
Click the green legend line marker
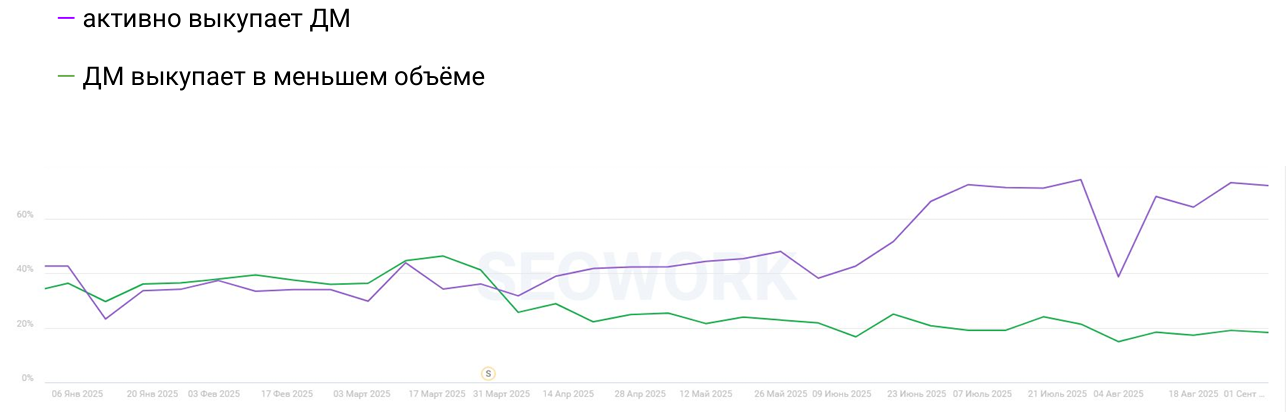coord(67,77)
